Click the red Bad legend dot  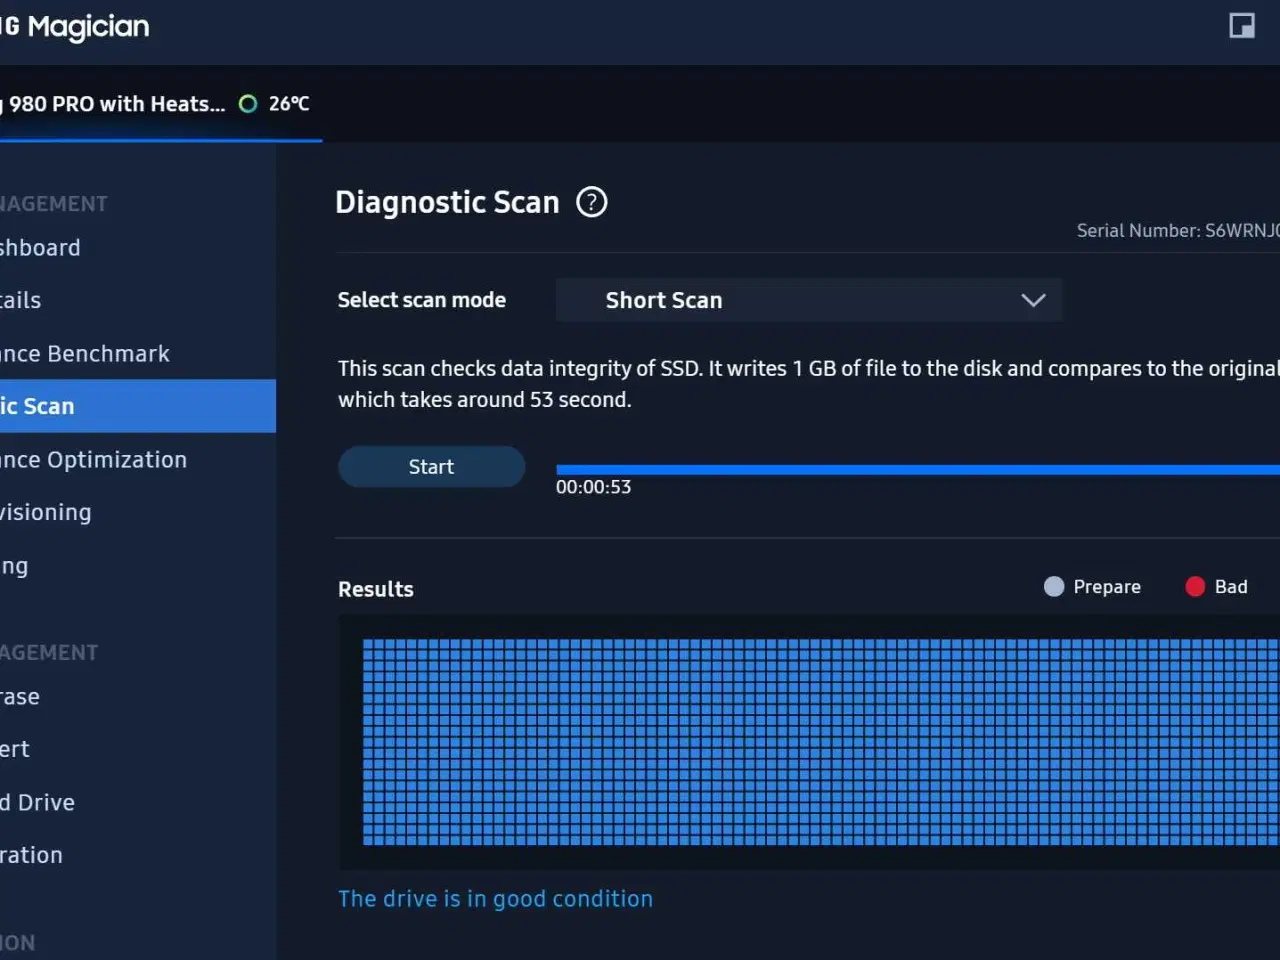pos(1194,587)
